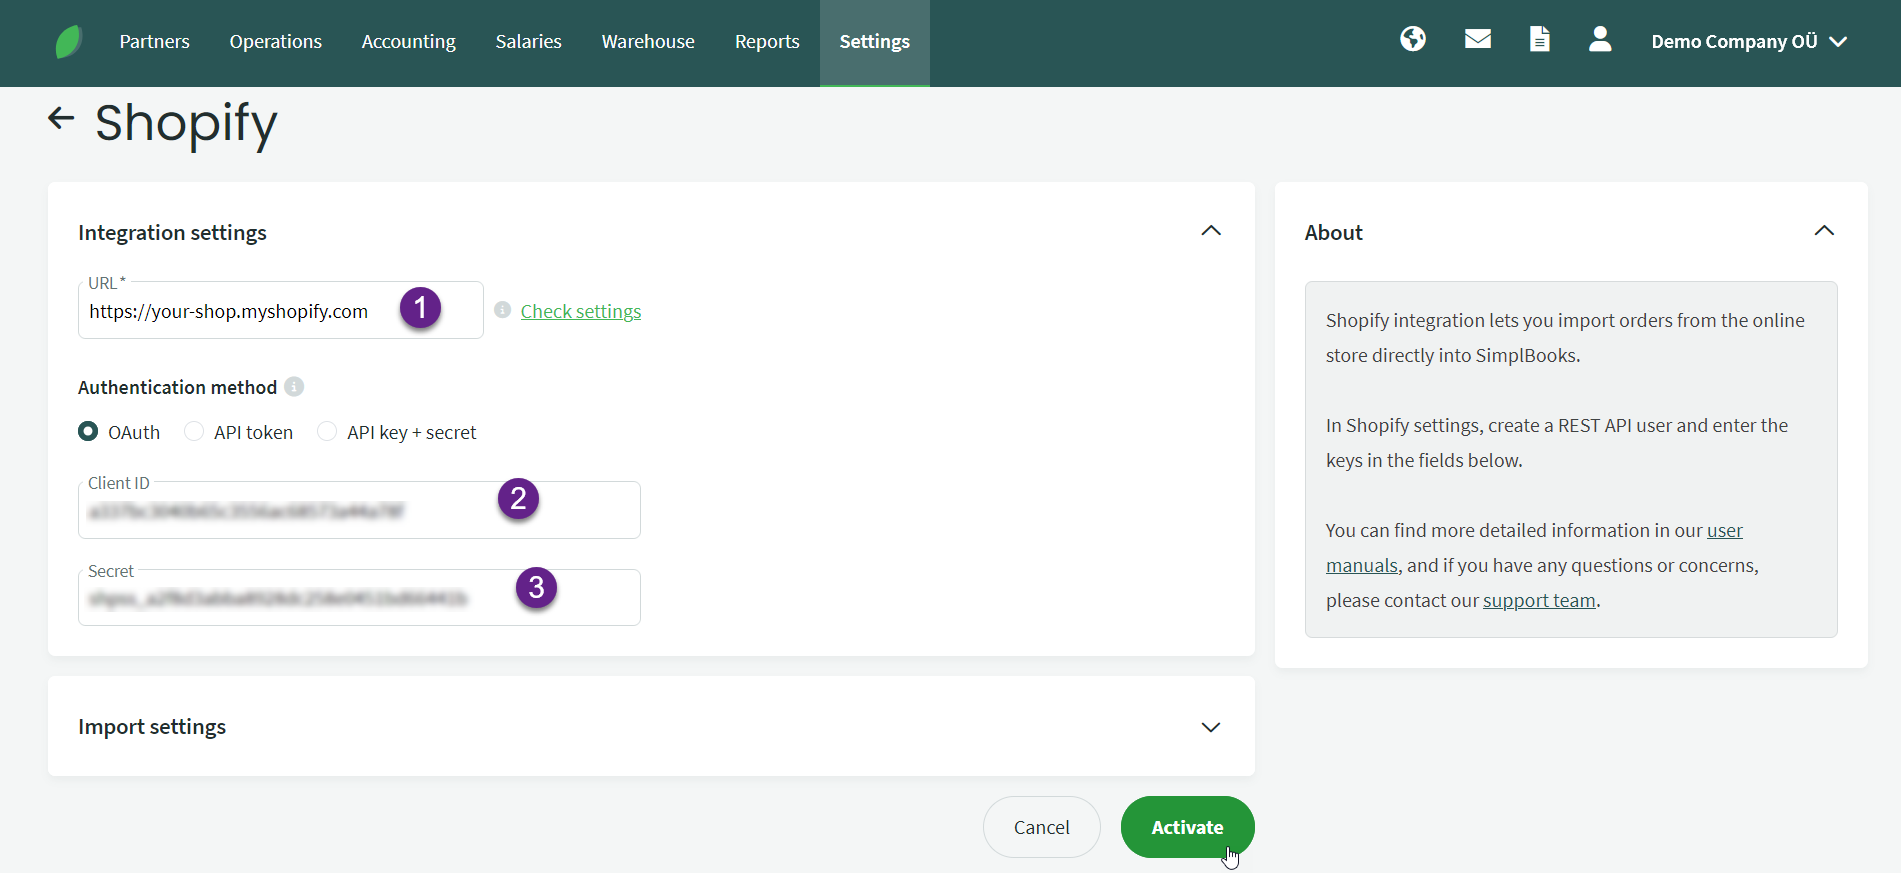Click the green leaf SimplBooks logo
Screen dimensions: 1901x873
(x=68, y=42)
